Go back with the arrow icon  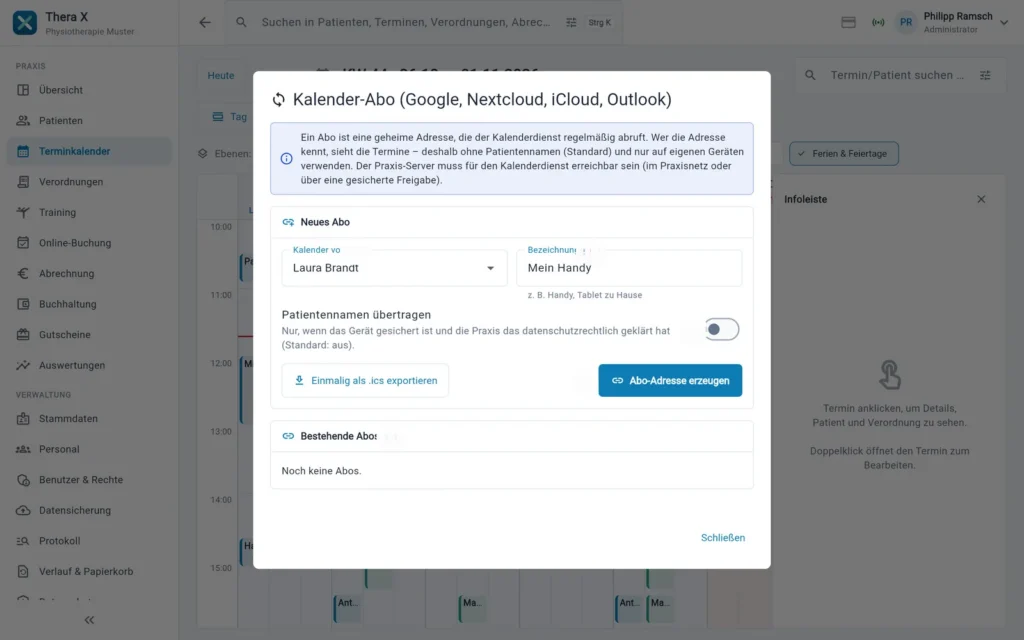[x=205, y=22]
